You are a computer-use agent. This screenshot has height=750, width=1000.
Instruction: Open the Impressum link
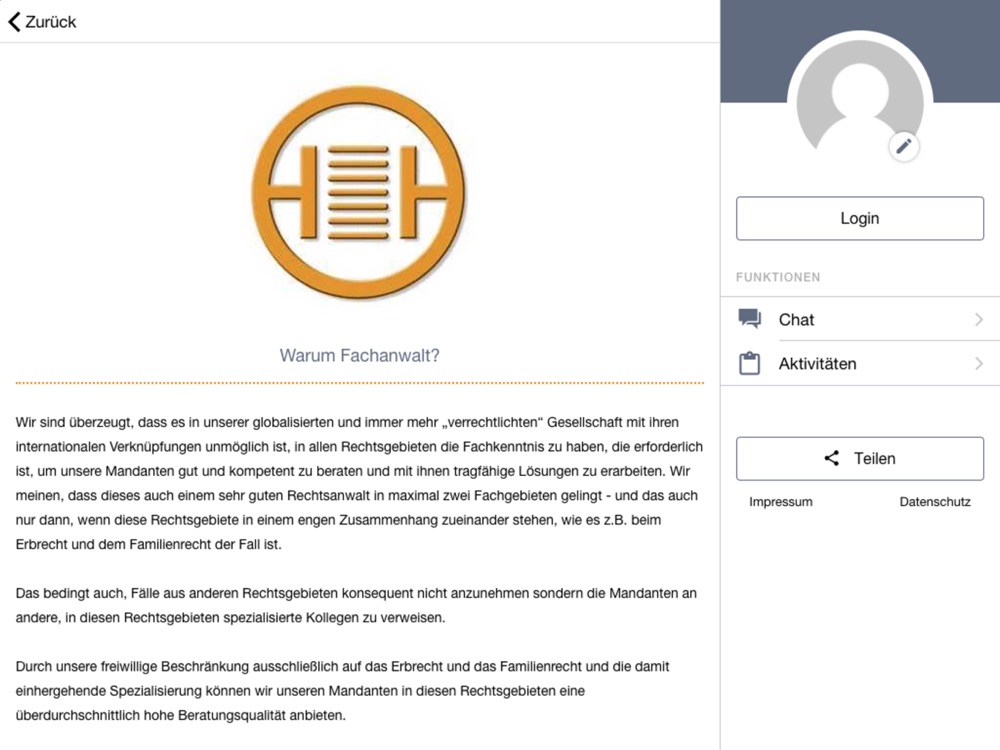[781, 502]
